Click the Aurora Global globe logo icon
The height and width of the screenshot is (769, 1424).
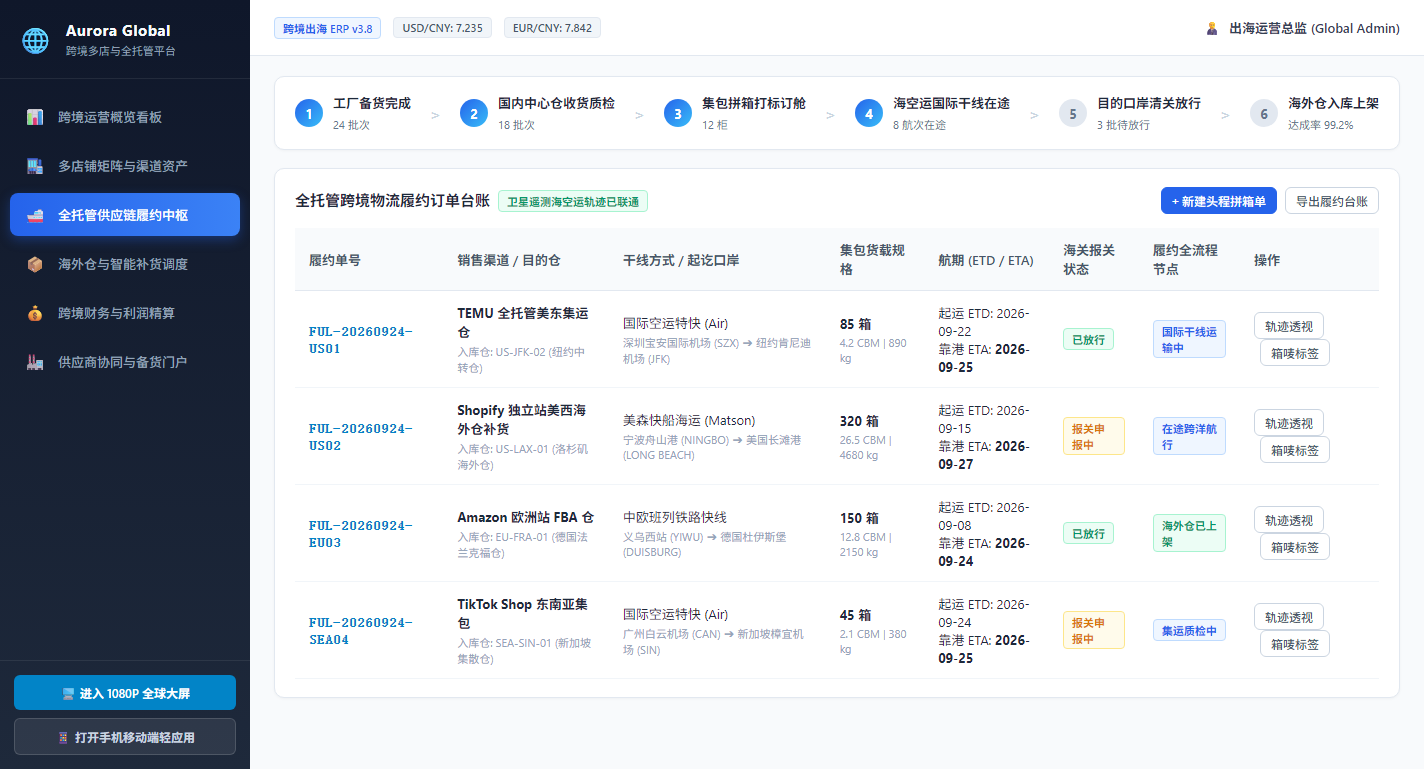click(36, 40)
